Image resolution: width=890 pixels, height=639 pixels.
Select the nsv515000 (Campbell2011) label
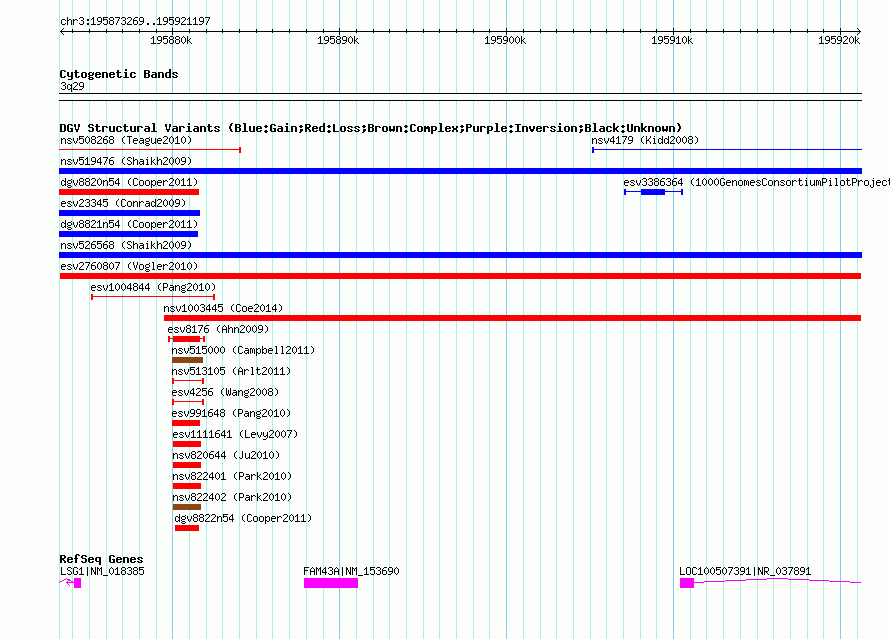[x=243, y=350]
